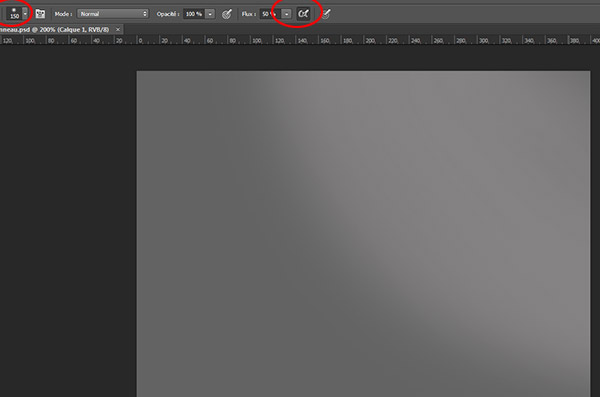The width and height of the screenshot is (600, 397).
Task: Select the document tab ending in .psd @ 200%
Action: [x=55, y=29]
